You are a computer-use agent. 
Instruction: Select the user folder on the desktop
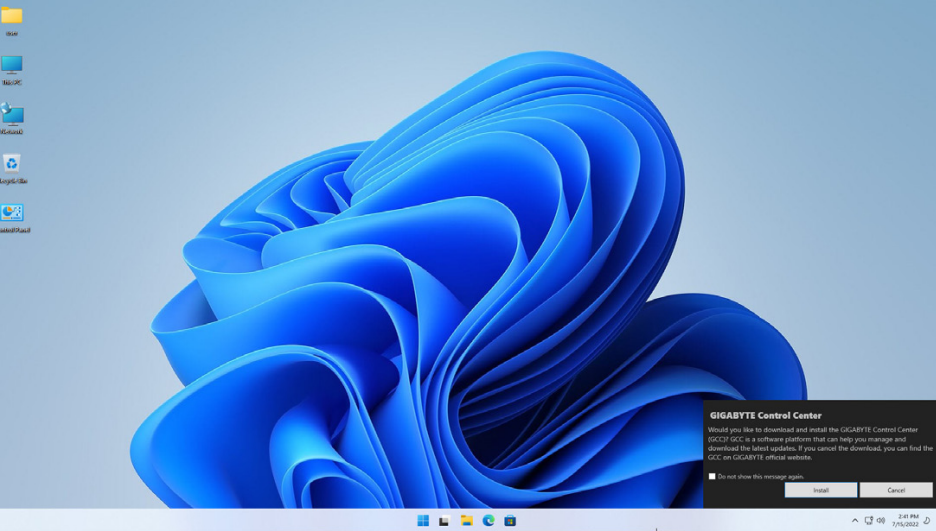click(x=12, y=17)
